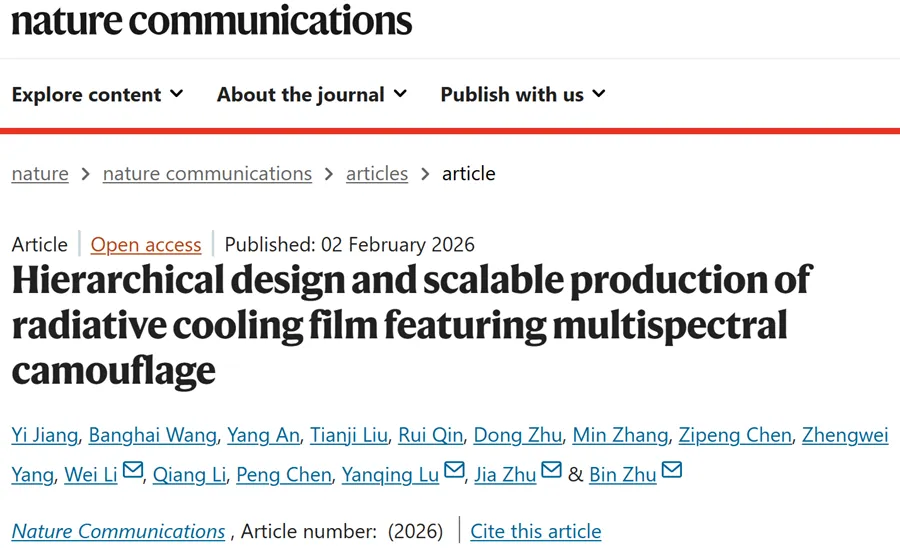This screenshot has height=552, width=900.
Task: Click author name Zipeng Chen
Action: coord(735,435)
